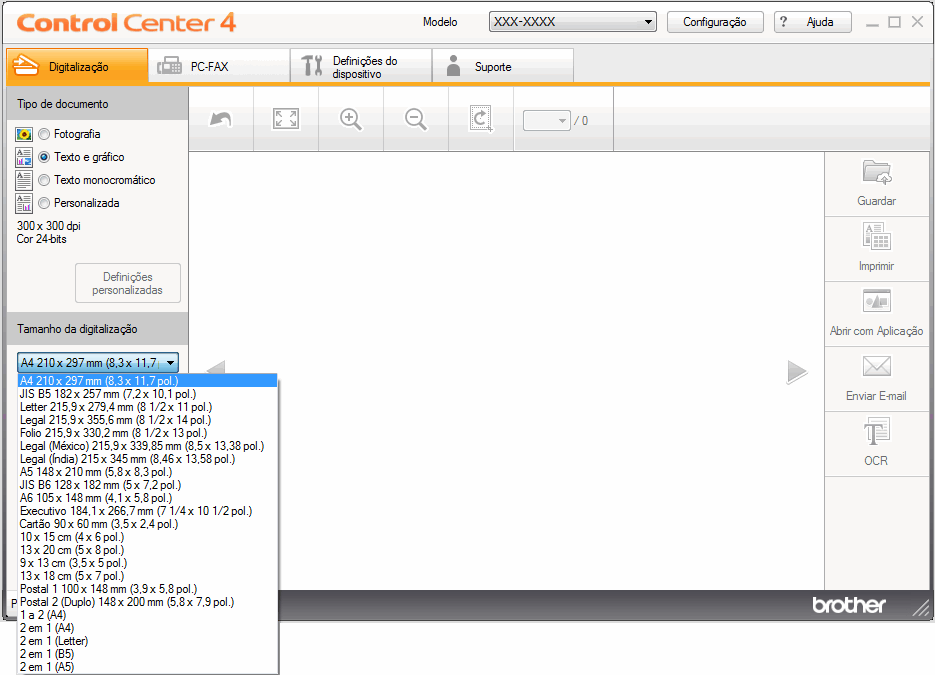Choose Folio 215,9 x 330,2 mm option
This screenshot has height=675, width=935.
[148, 433]
